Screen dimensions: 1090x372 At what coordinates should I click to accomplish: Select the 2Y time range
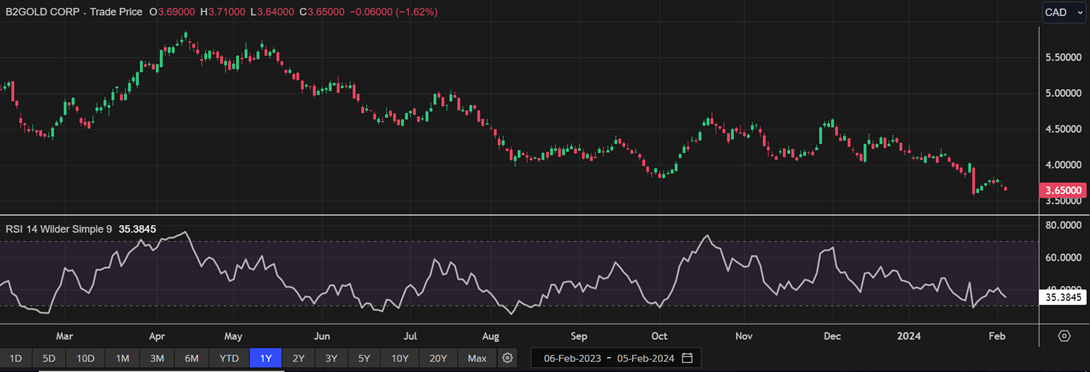(298, 358)
